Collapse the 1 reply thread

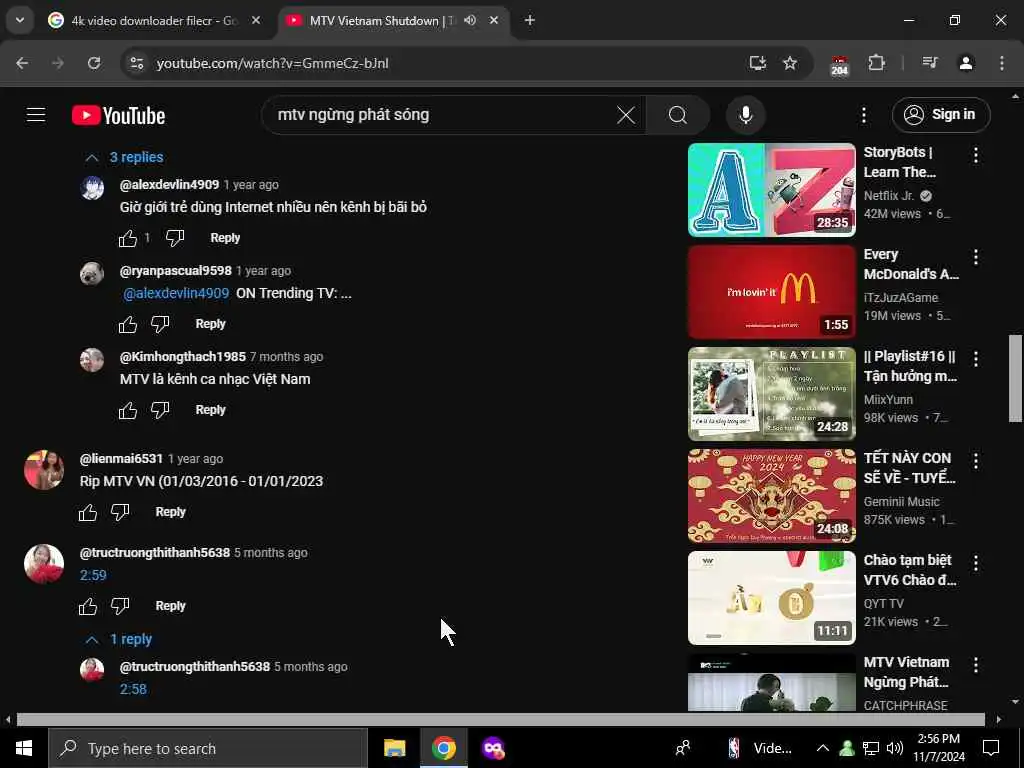(x=119, y=639)
